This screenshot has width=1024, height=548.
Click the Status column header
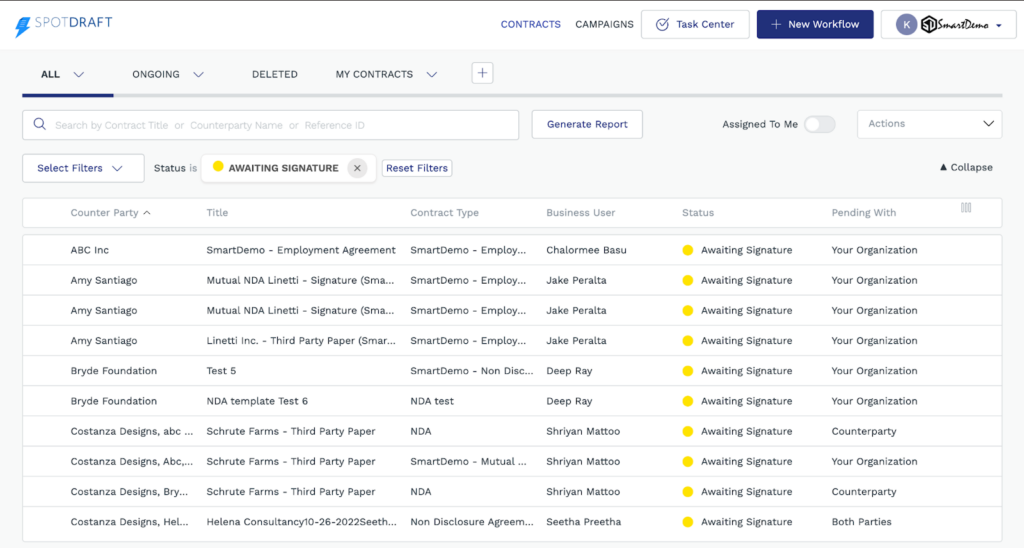tap(697, 212)
